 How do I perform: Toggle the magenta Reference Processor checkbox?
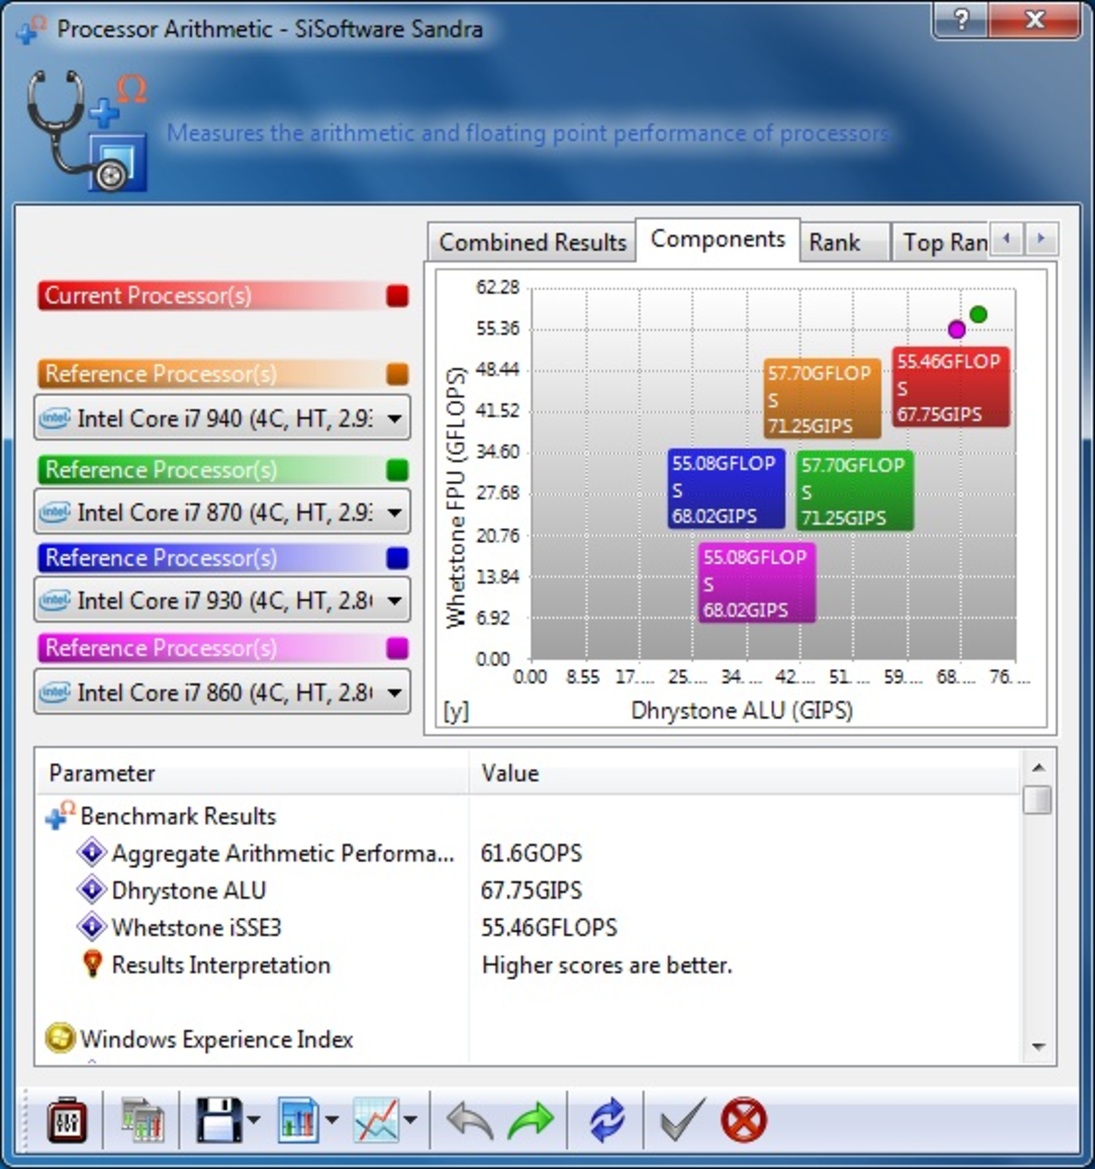point(397,648)
